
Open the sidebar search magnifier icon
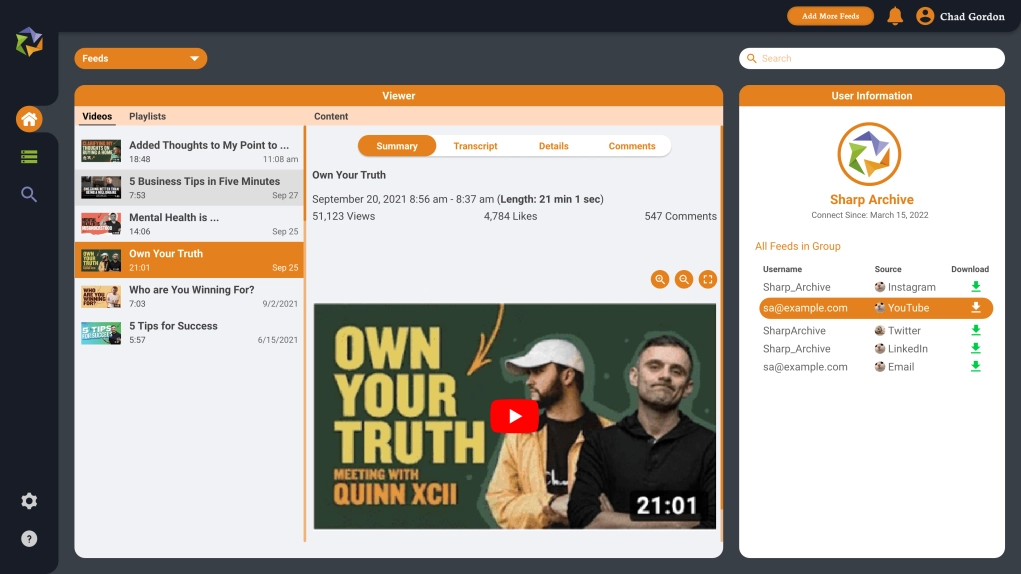29,194
